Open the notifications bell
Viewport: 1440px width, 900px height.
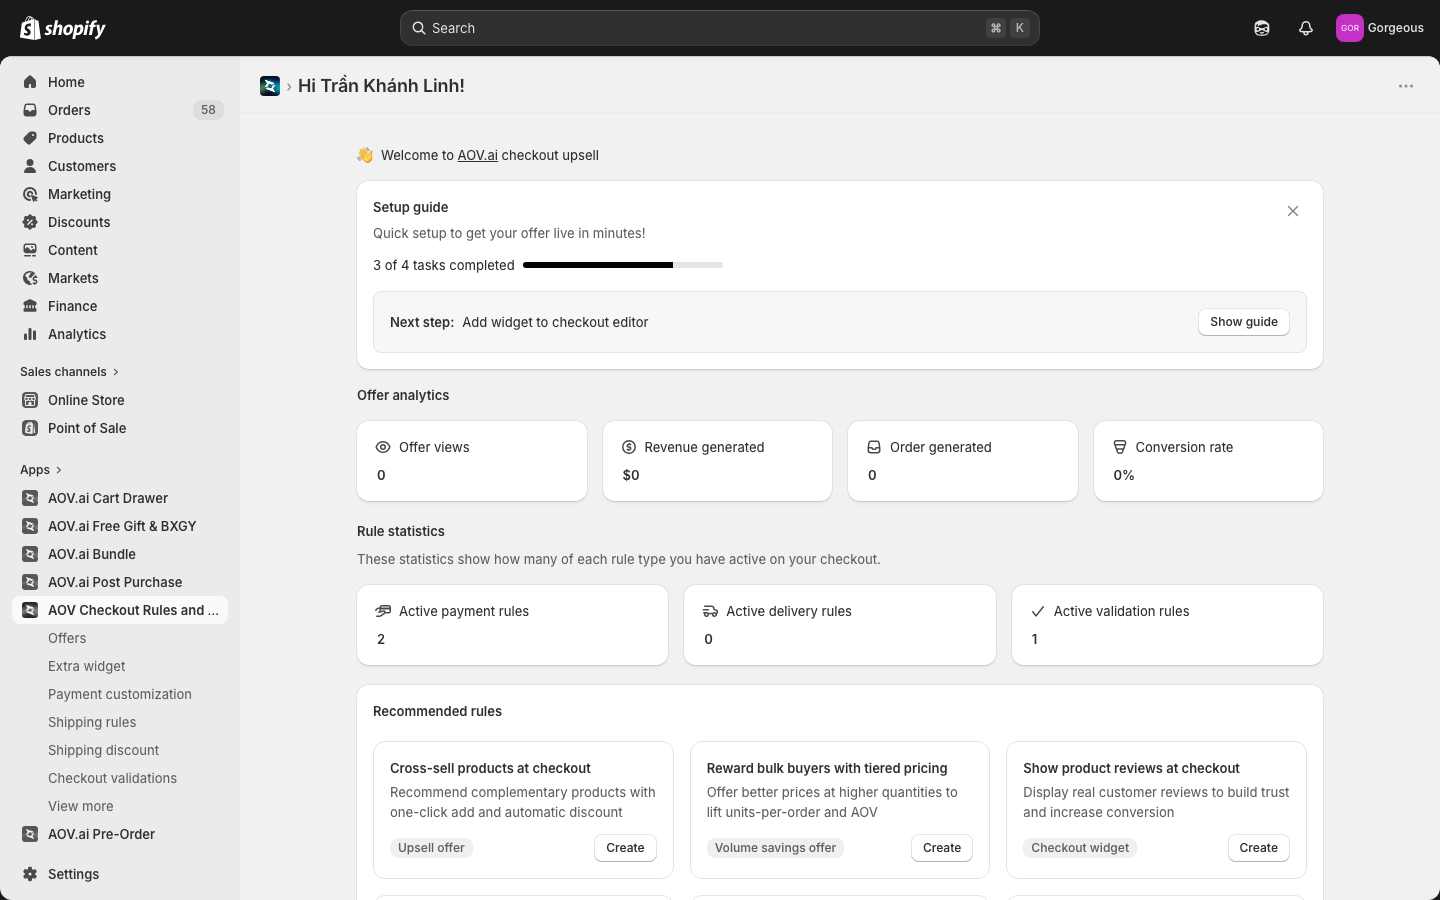(x=1306, y=28)
